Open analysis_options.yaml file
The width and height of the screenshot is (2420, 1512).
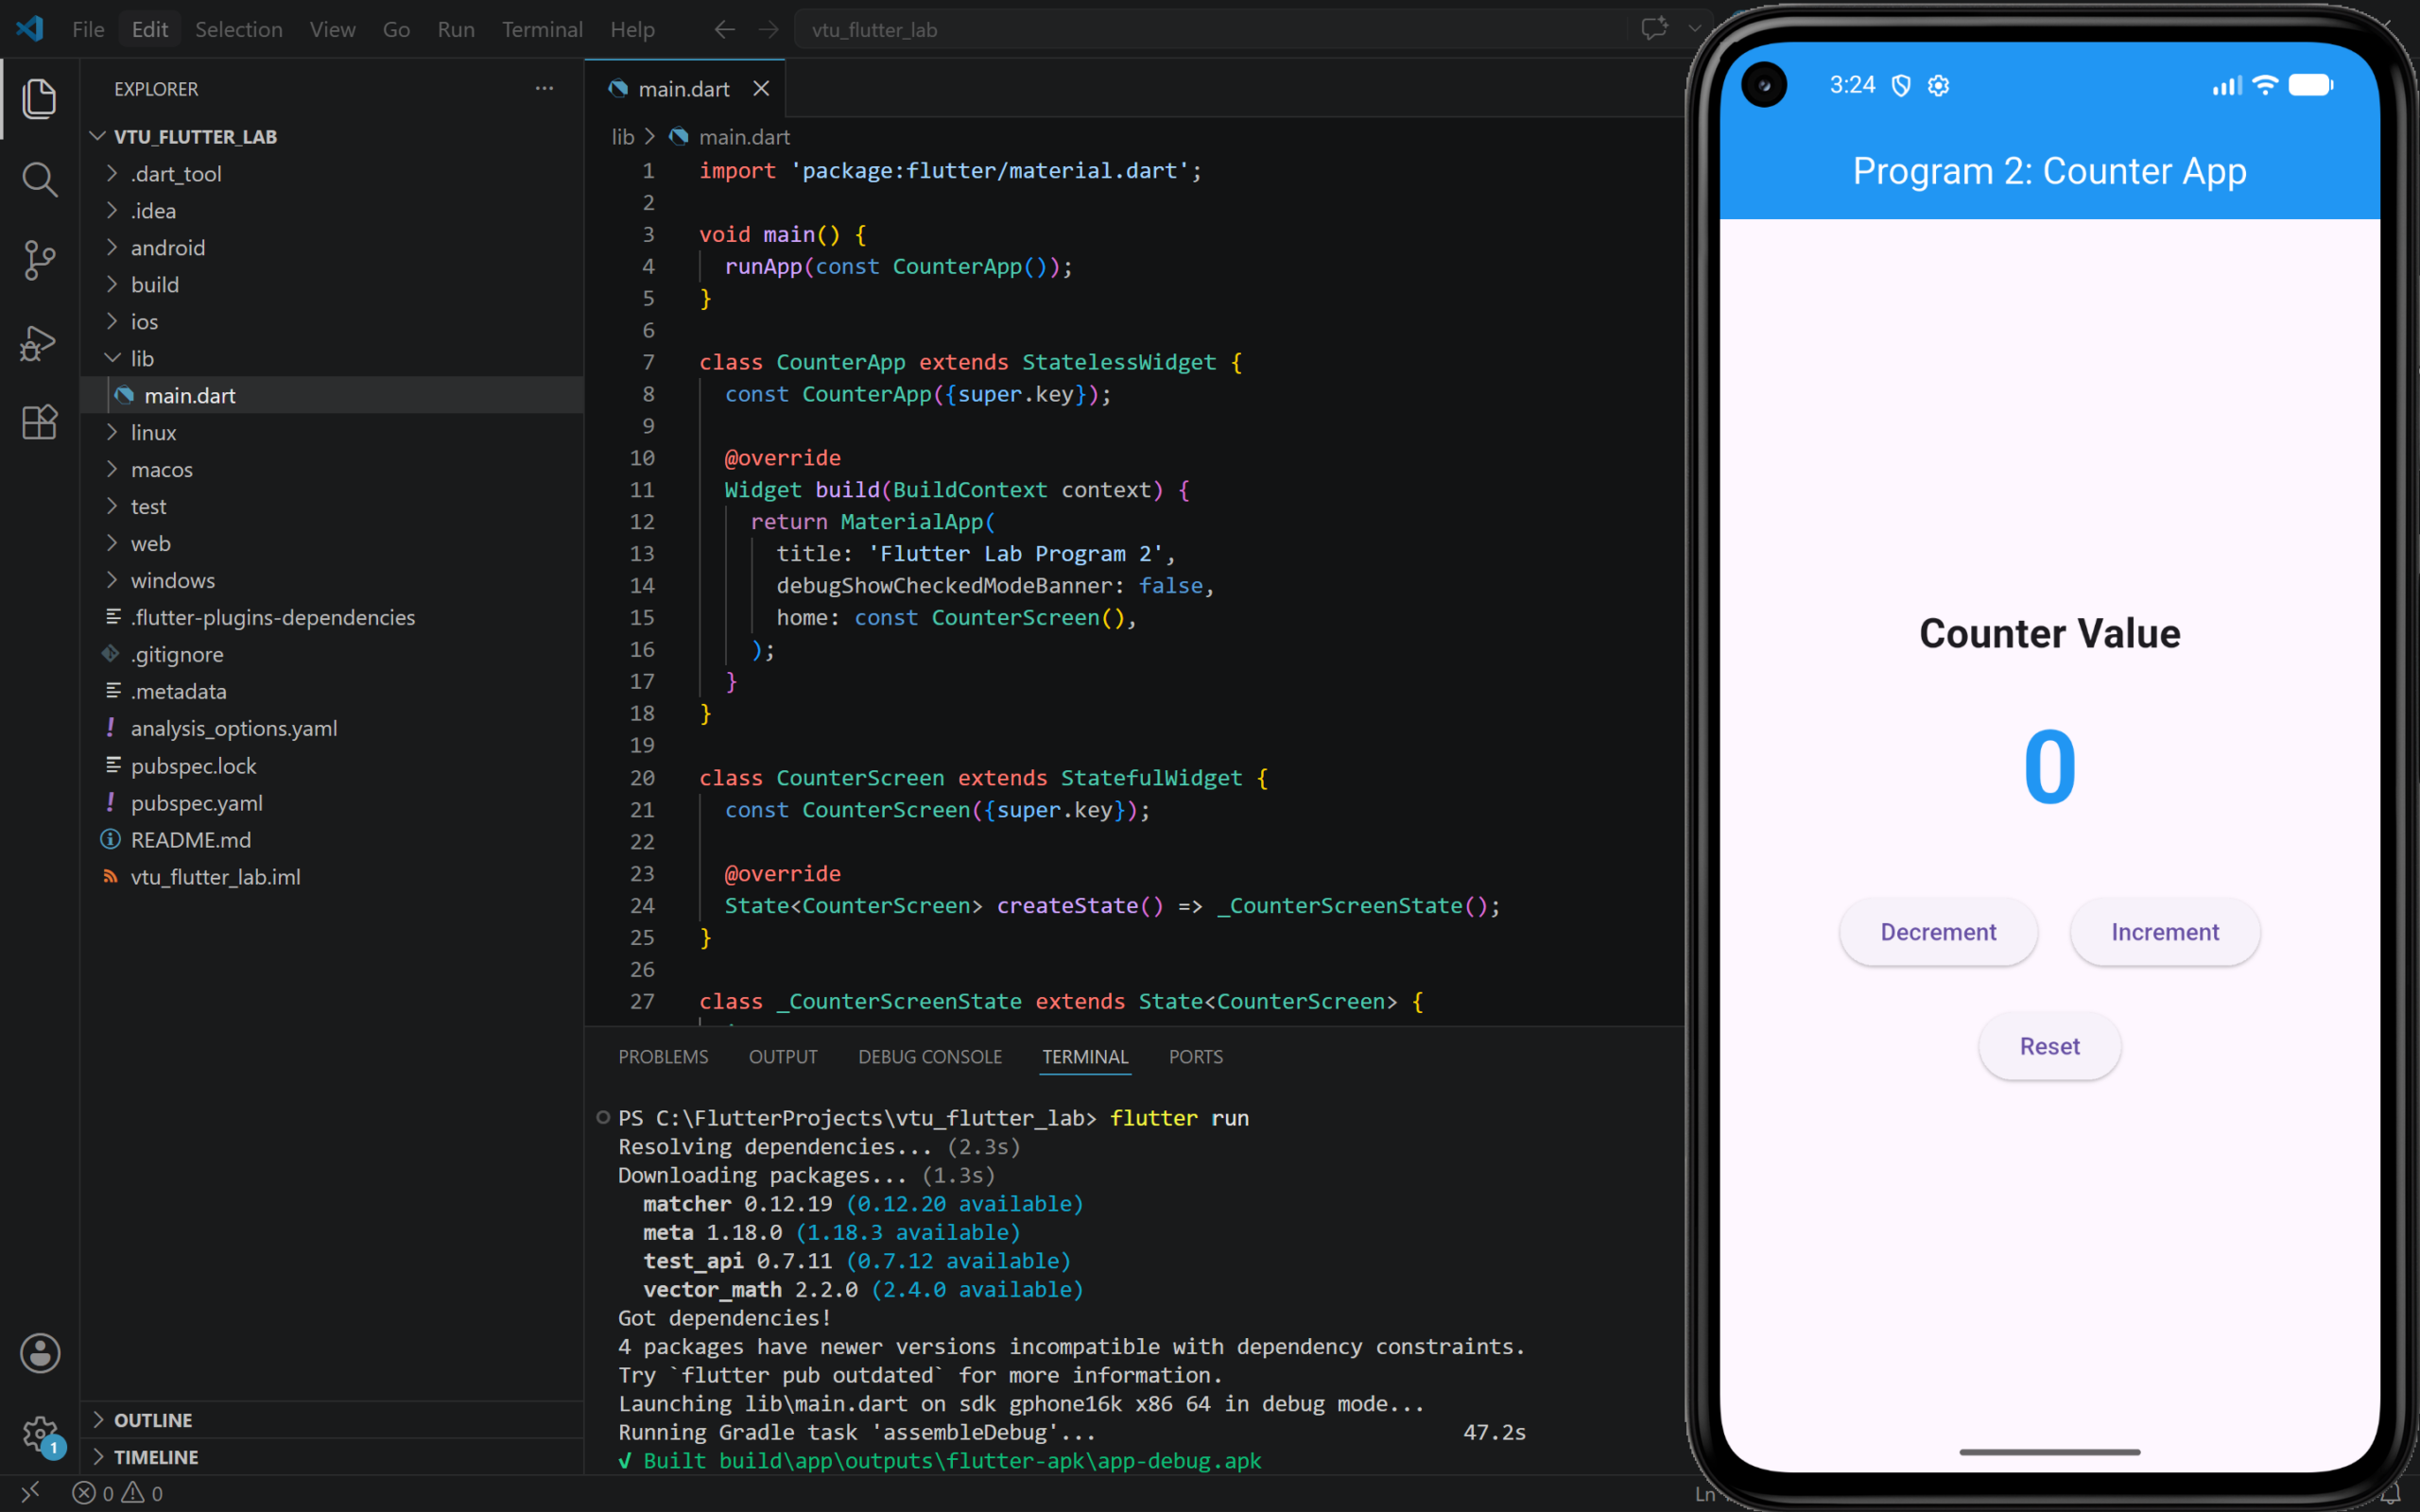[x=331, y=728]
